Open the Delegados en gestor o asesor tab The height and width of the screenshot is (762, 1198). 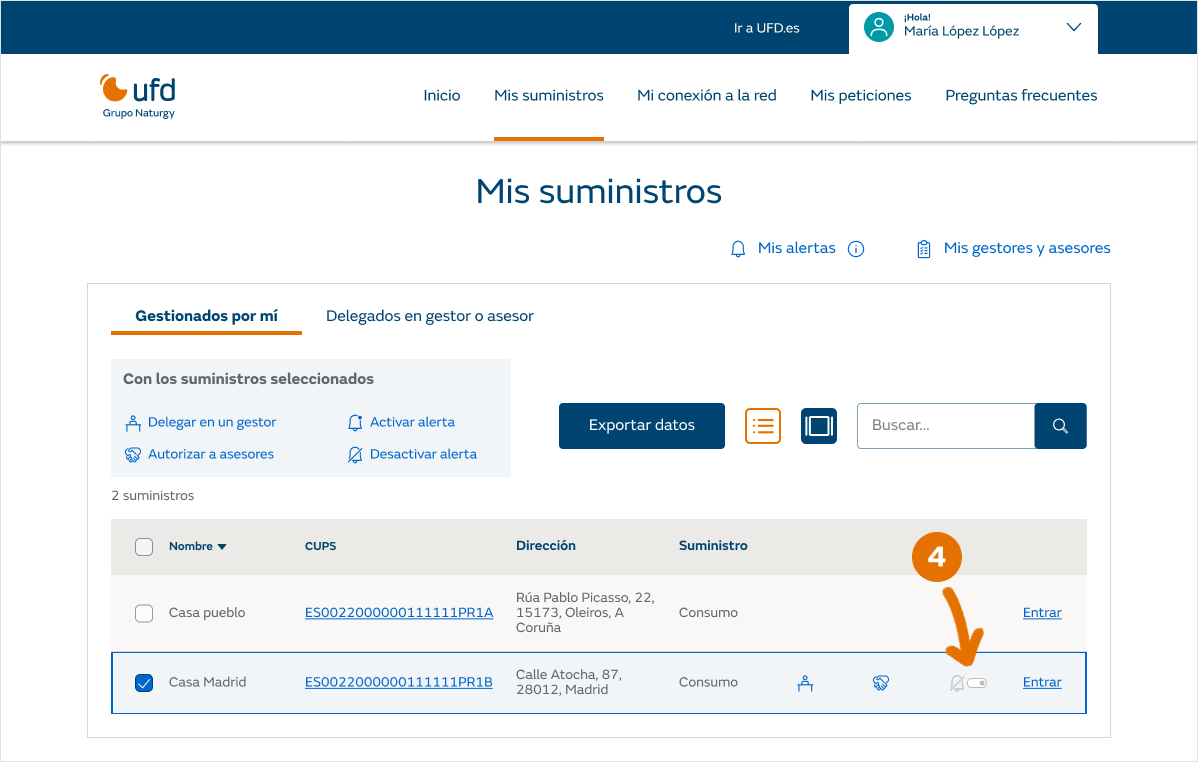coord(430,316)
